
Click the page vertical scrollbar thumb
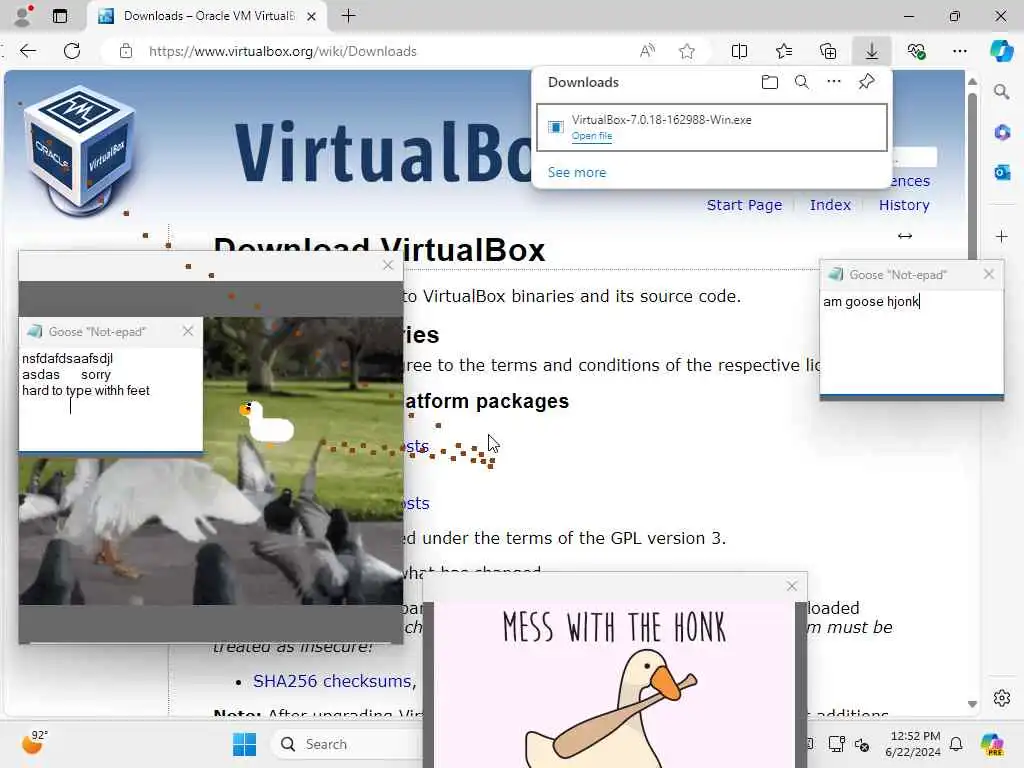coord(972,176)
